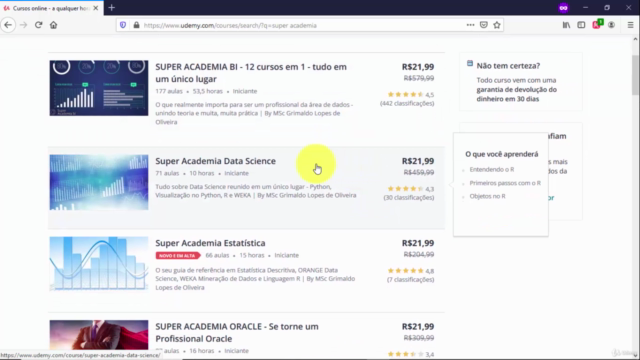Click the NOVO E EM ALTA badge
The width and height of the screenshot is (640, 360).
pyautogui.click(x=178, y=256)
